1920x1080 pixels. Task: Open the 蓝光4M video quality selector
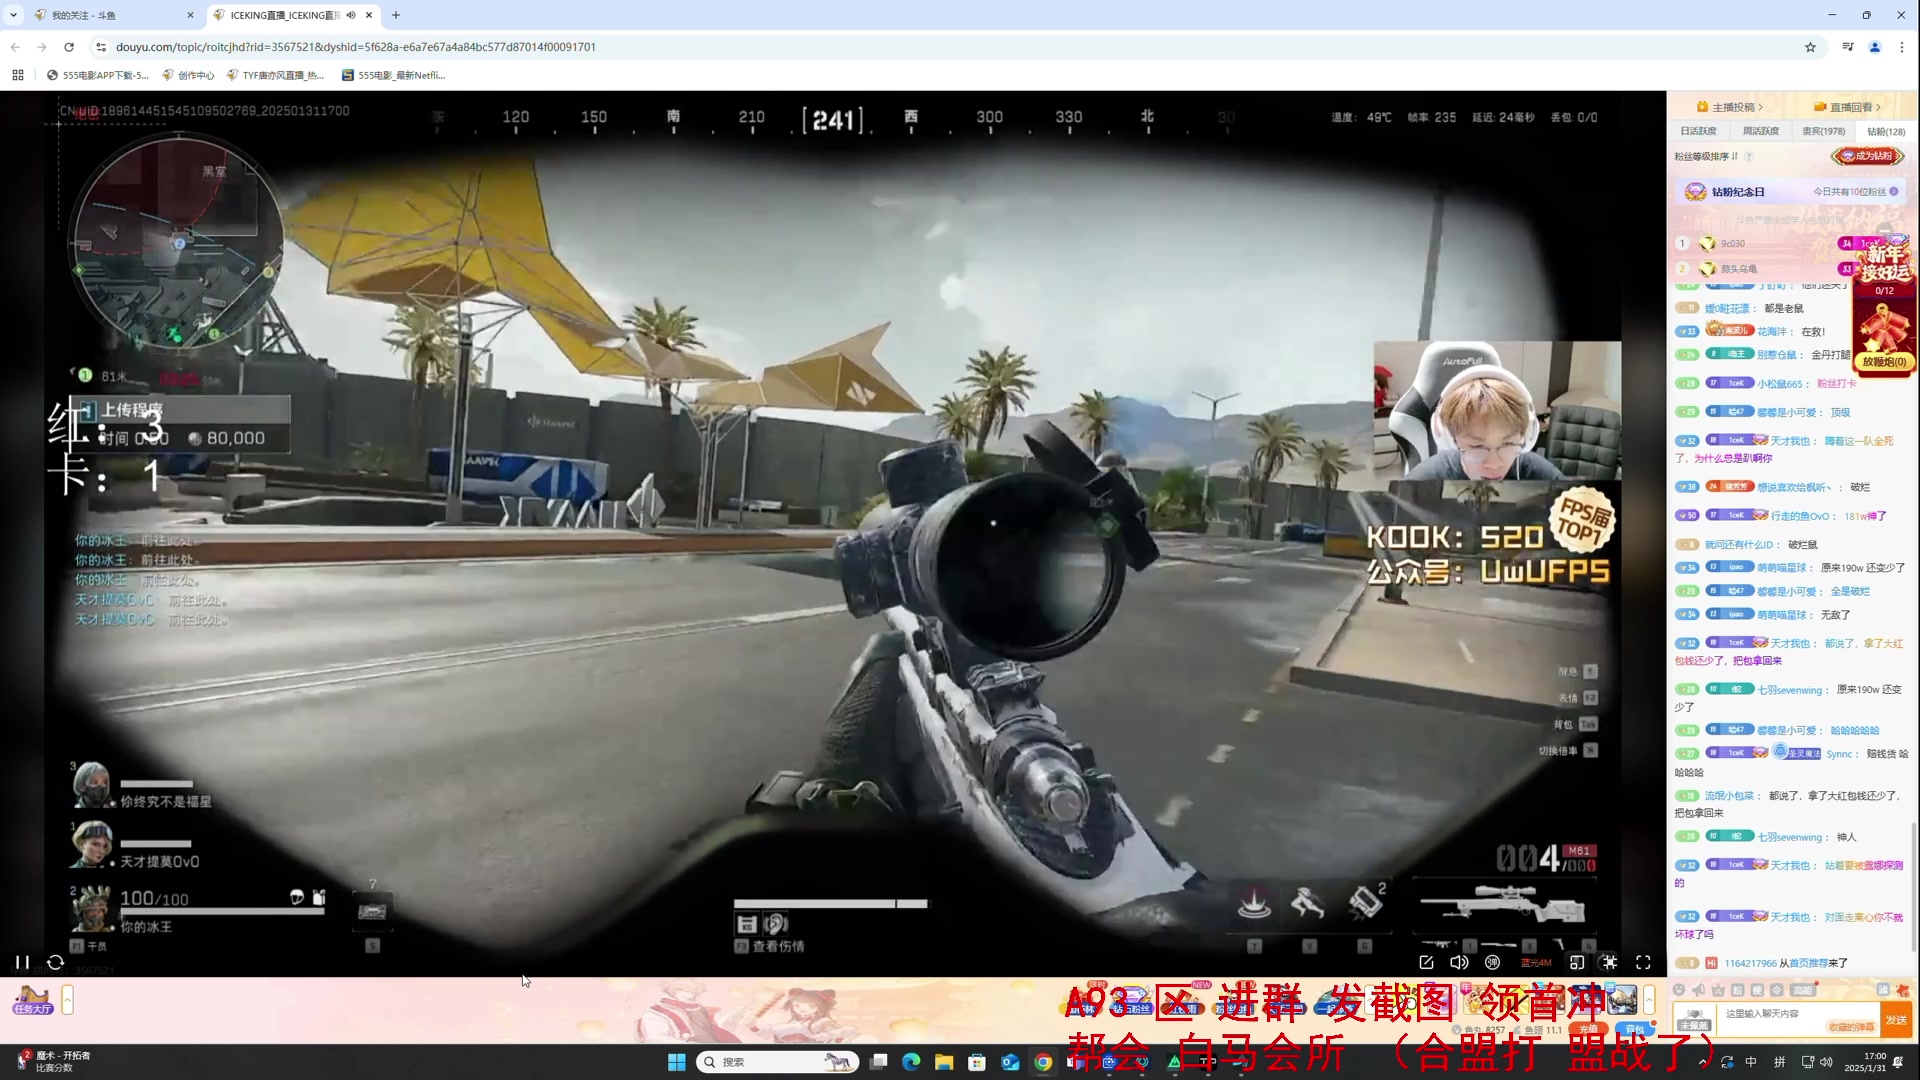tap(1536, 963)
